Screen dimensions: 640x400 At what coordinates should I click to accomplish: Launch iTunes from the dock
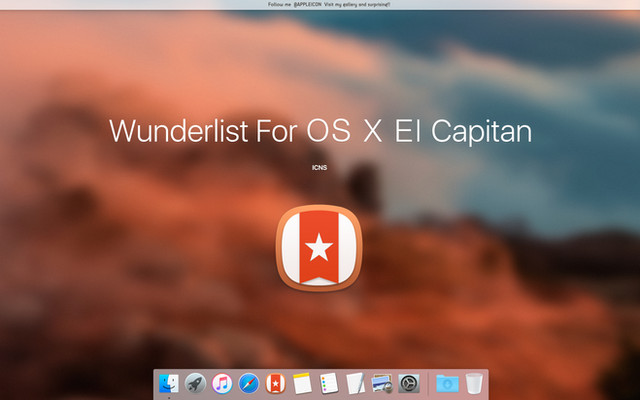tap(222, 383)
